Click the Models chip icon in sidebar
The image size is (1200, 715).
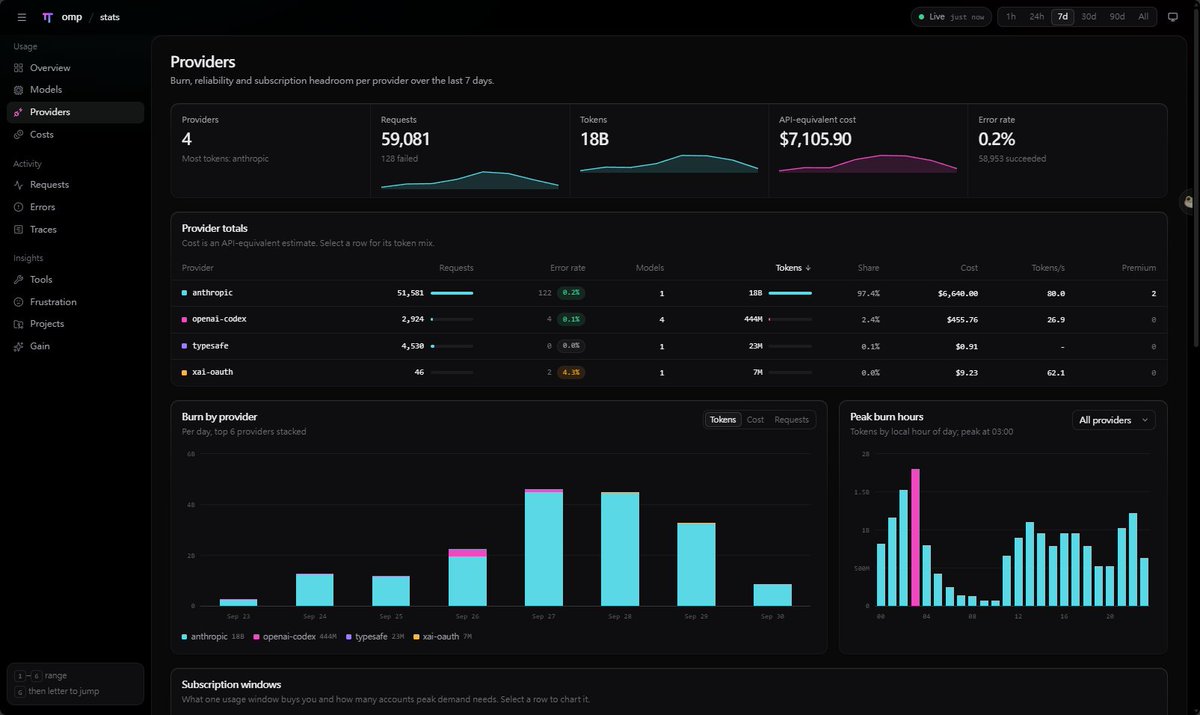19,90
